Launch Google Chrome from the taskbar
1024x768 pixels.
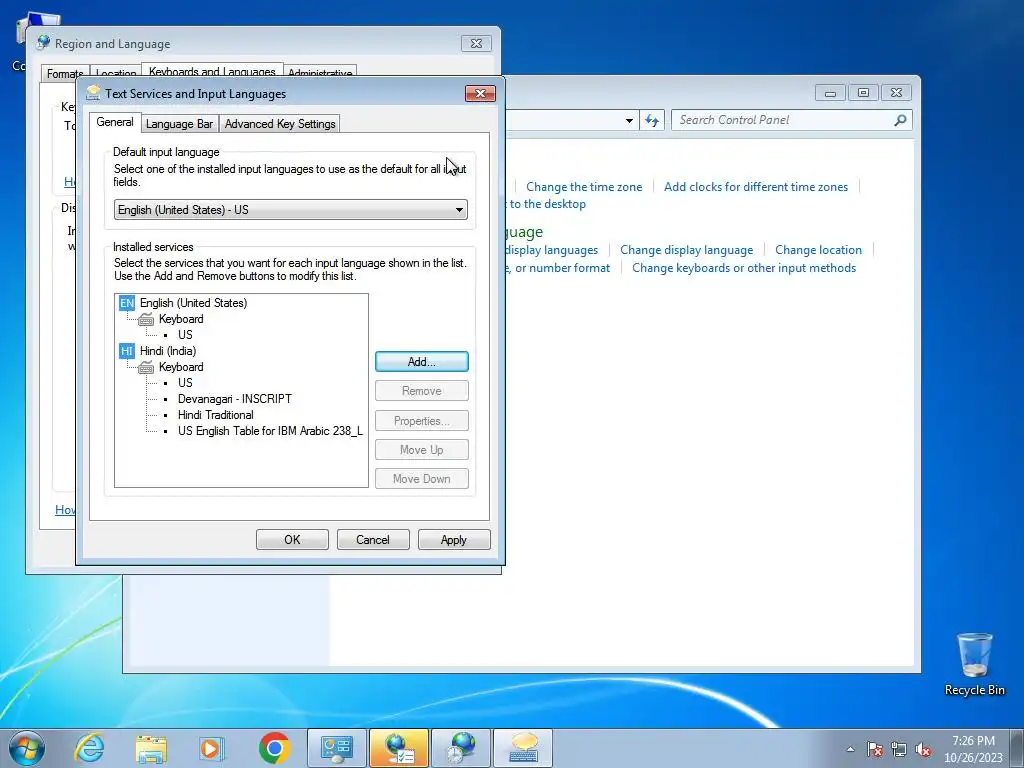coord(274,748)
